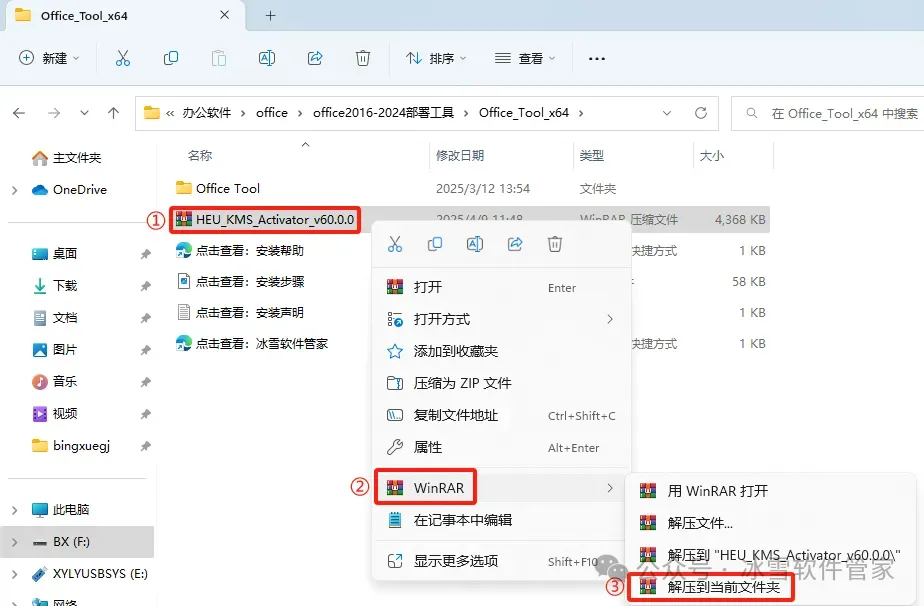Expand the BX (F:) drive node

(x=15, y=542)
